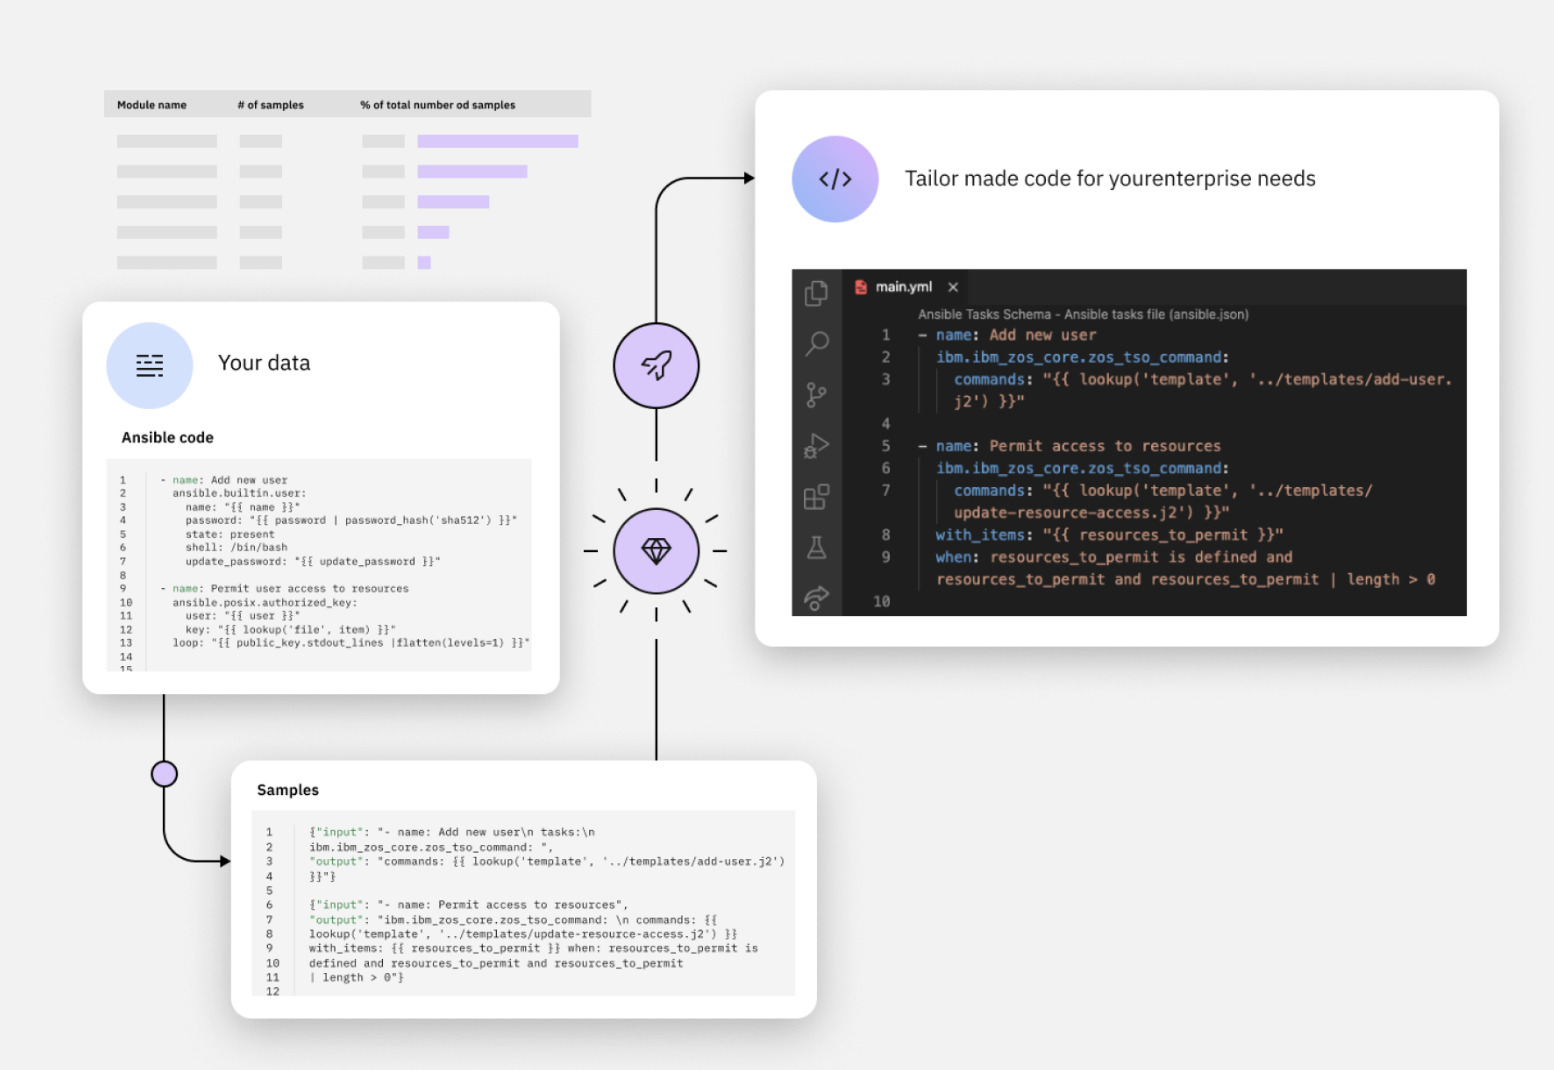Screen dimensions: 1554x1070
Task: Open the Search magnifier icon in the editor sidebar
Action: [x=816, y=344]
